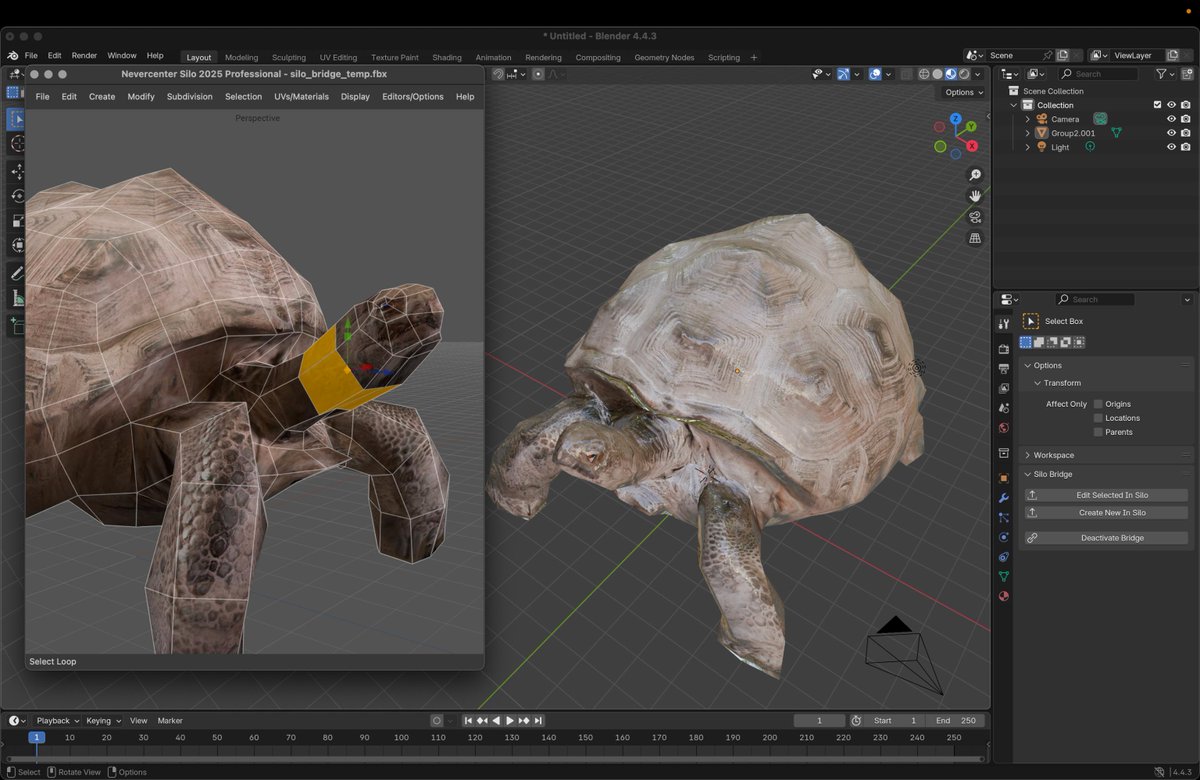Hide the Camera object with eye icon
The width and height of the screenshot is (1200, 780).
click(1171, 119)
